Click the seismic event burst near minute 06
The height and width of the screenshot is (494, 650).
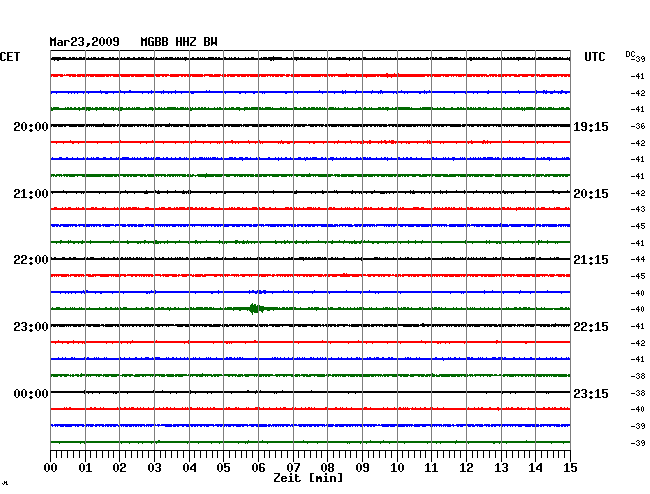pyautogui.click(x=257, y=309)
